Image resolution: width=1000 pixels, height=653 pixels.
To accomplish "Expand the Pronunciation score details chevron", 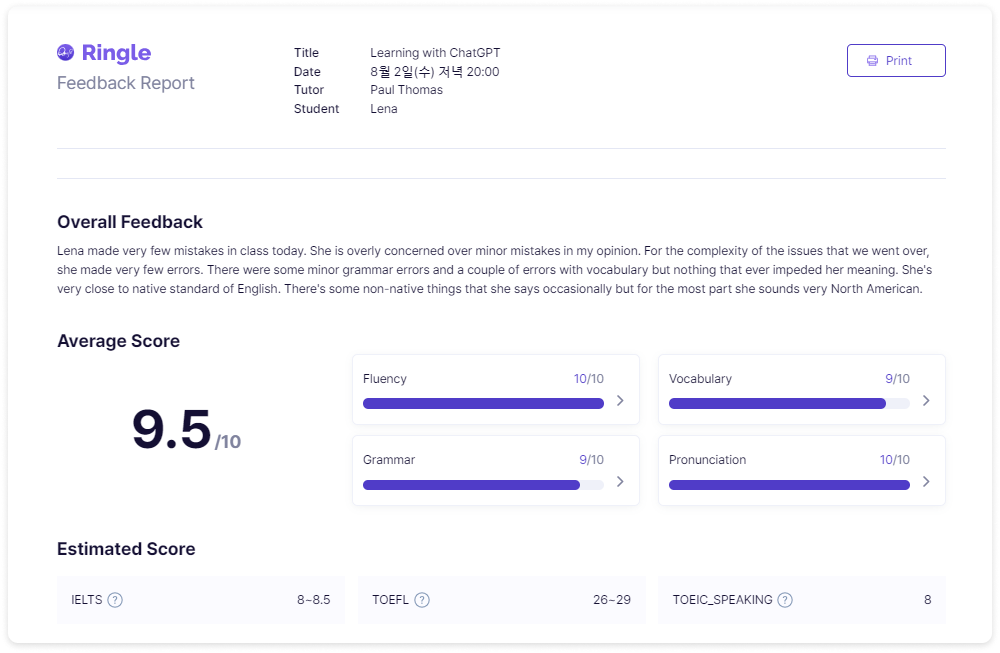I will pos(926,481).
